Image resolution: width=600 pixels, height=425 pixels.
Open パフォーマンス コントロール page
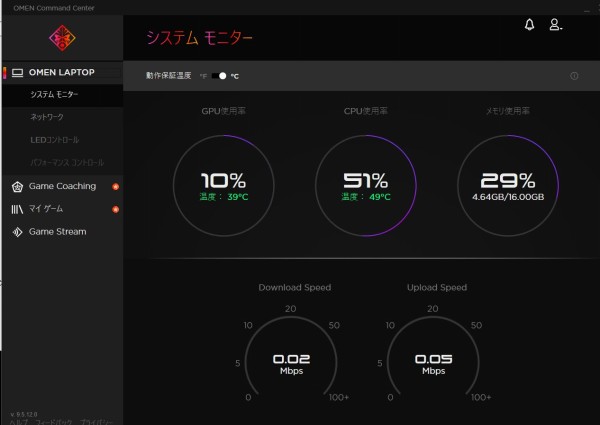(x=66, y=162)
